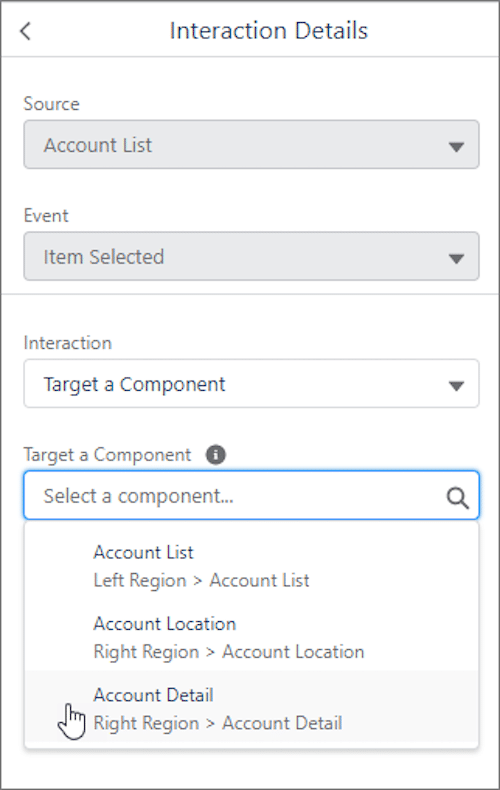Open the Source Account List dropdown
The height and width of the screenshot is (790, 500).
252,145
